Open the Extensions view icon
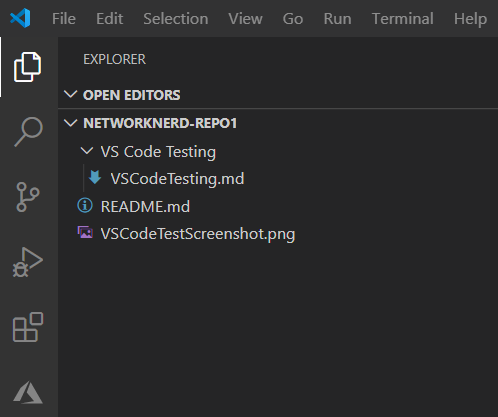 click(x=28, y=327)
